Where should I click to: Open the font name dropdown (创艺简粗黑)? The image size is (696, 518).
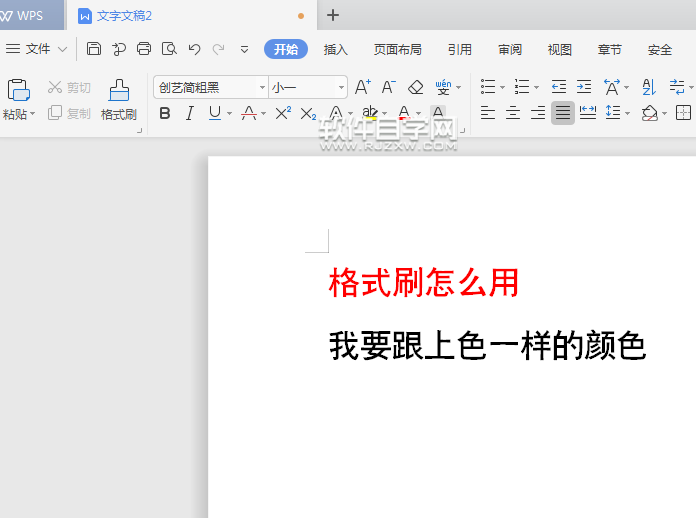tap(262, 87)
